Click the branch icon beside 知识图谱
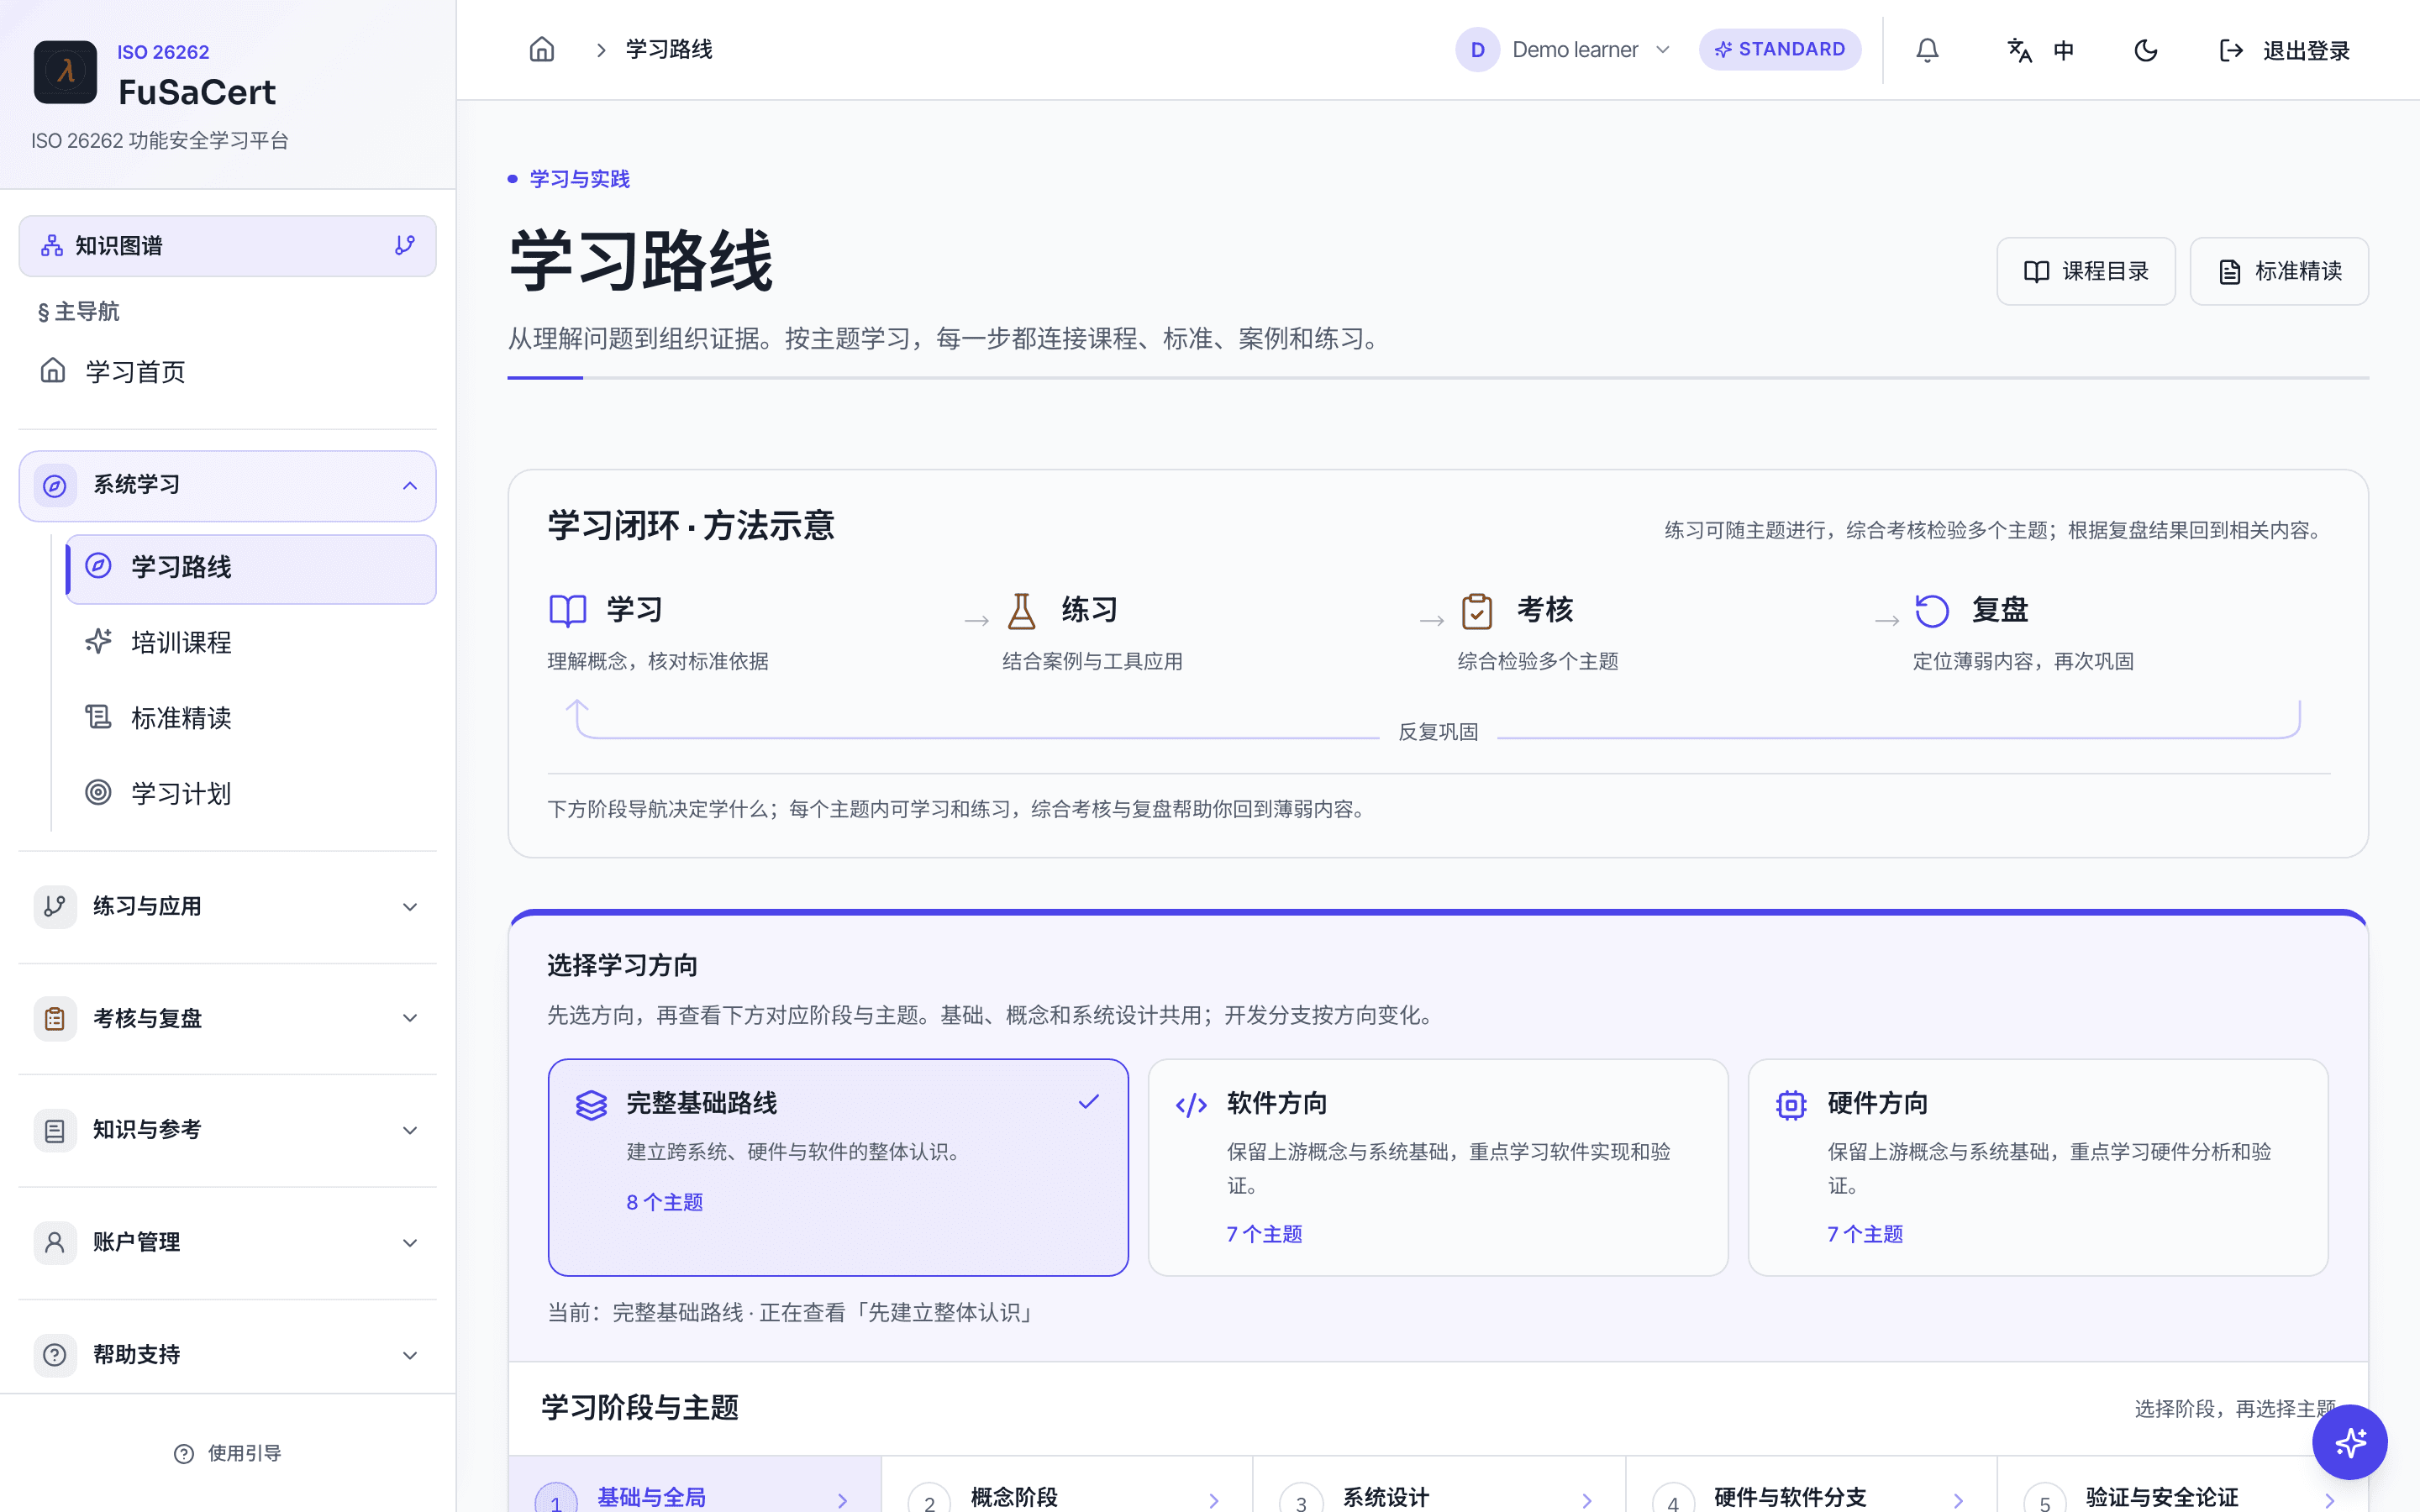 (x=404, y=245)
